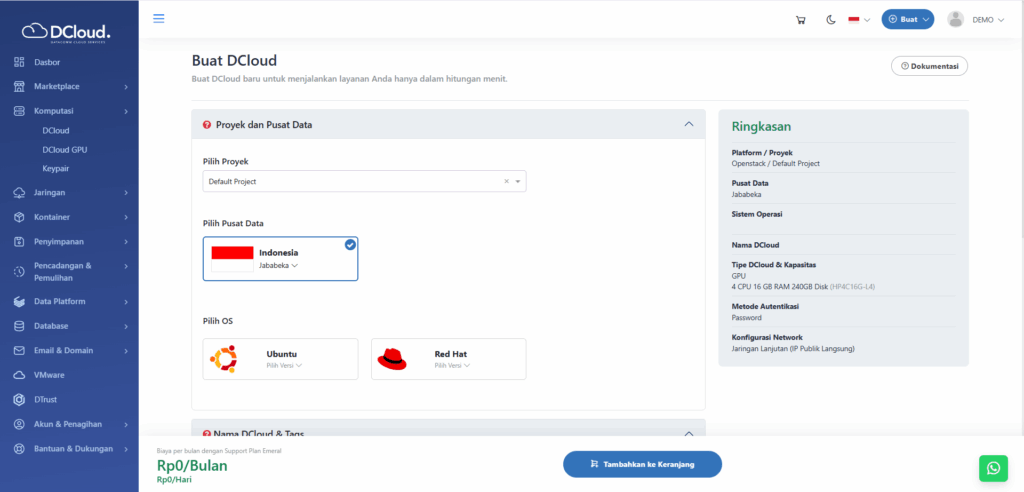Click Tambahkan ke Keranjang button

point(642,464)
